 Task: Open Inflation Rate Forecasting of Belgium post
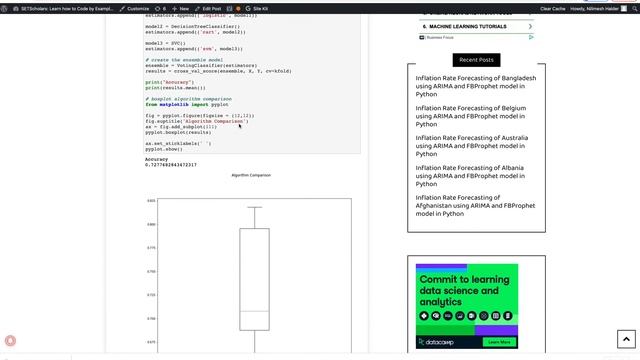[x=471, y=116]
